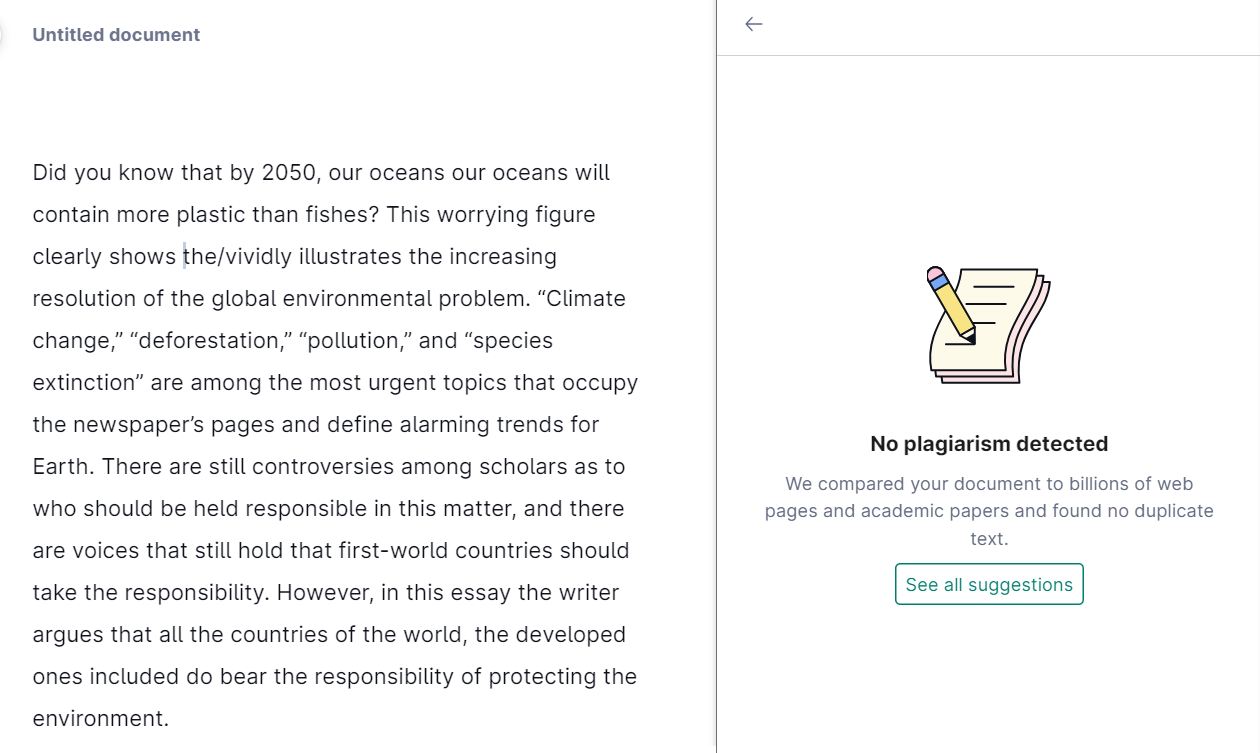The width and height of the screenshot is (1260, 753).
Task: Click the Untitled document title field
Action: pos(116,35)
